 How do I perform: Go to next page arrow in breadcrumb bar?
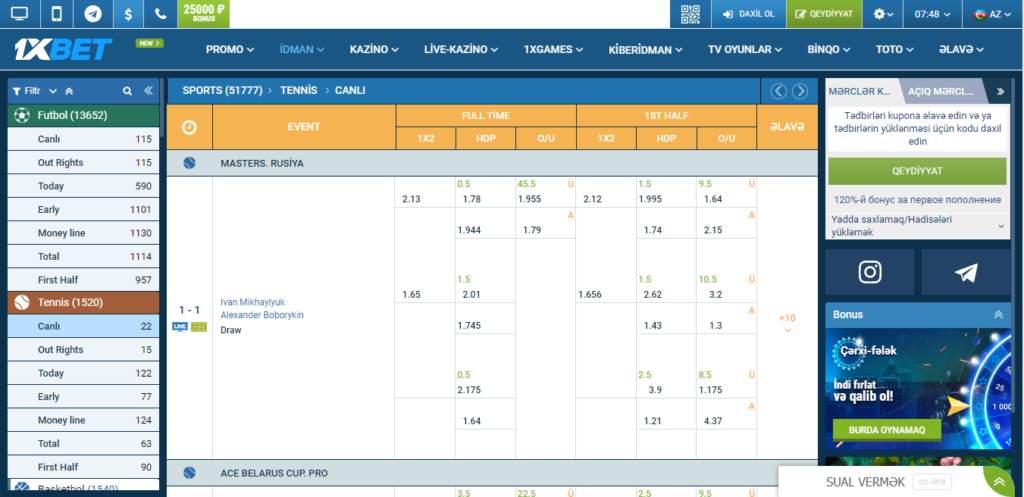point(800,91)
